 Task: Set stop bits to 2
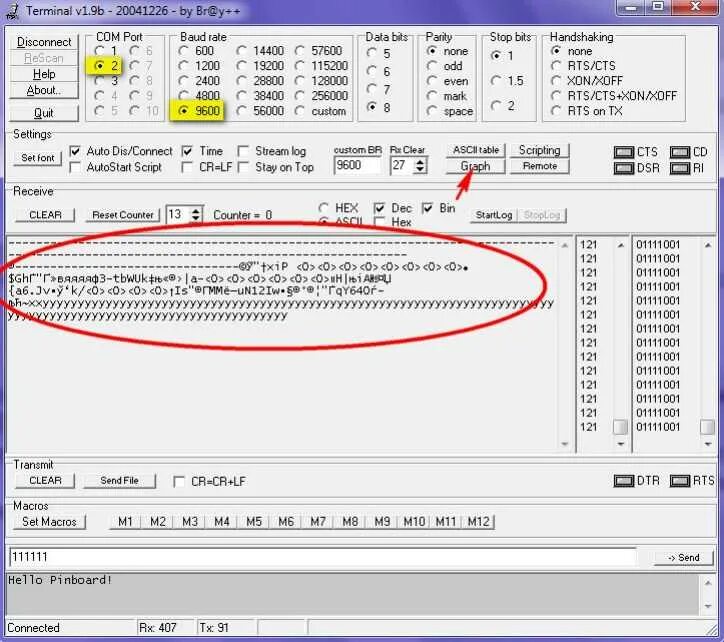click(496, 105)
